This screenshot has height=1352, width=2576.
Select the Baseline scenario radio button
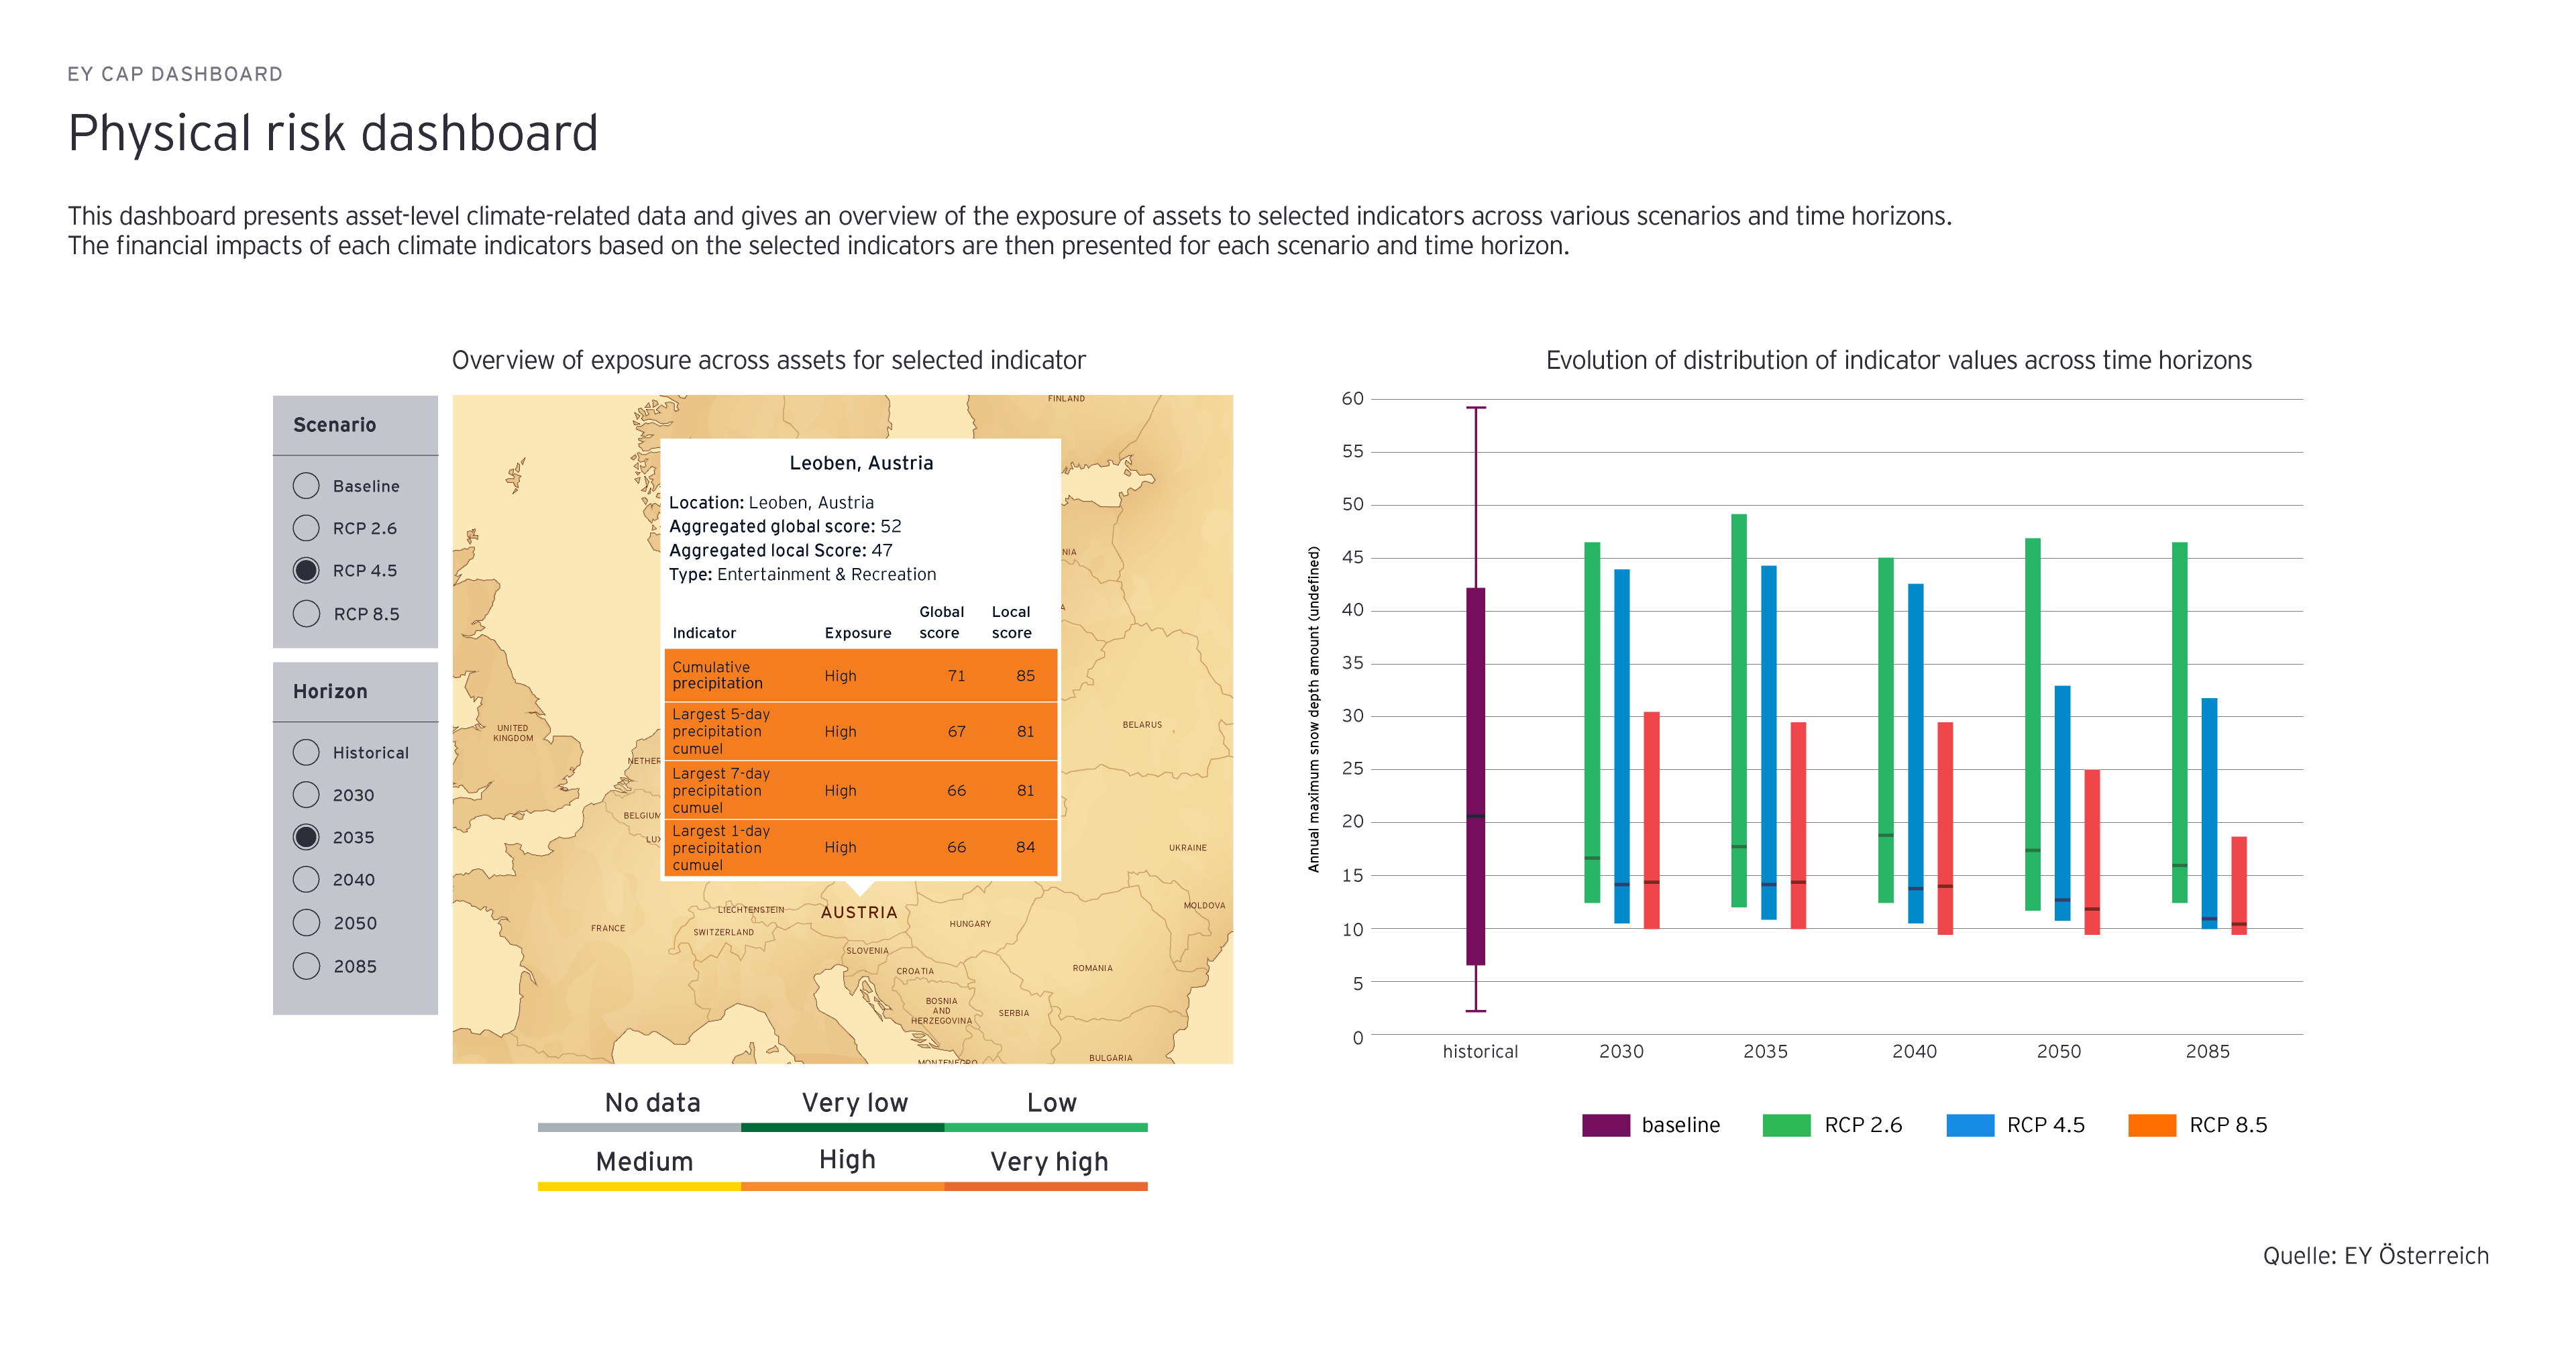click(x=306, y=486)
